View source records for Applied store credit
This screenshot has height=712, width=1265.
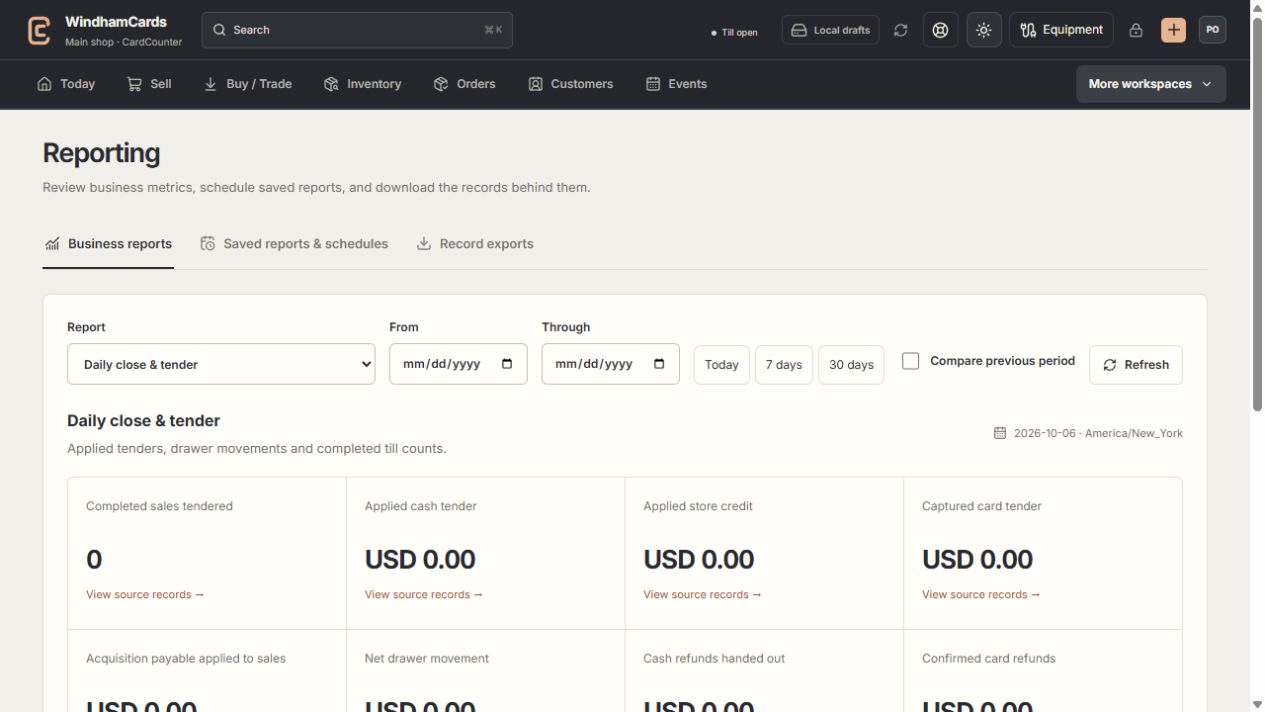(702, 595)
